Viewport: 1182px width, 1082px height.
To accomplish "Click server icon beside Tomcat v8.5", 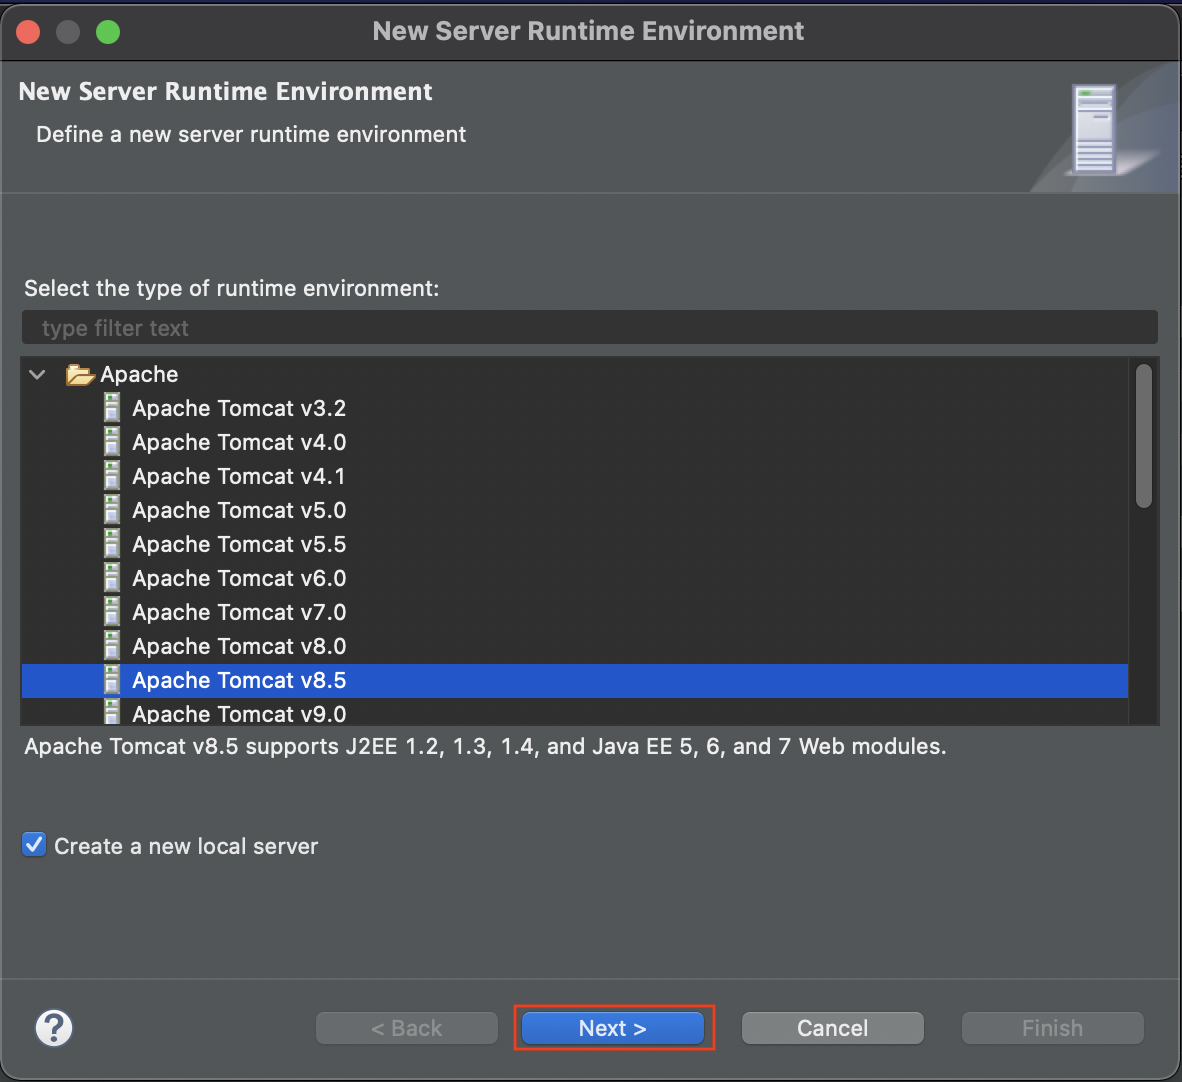I will [112, 679].
